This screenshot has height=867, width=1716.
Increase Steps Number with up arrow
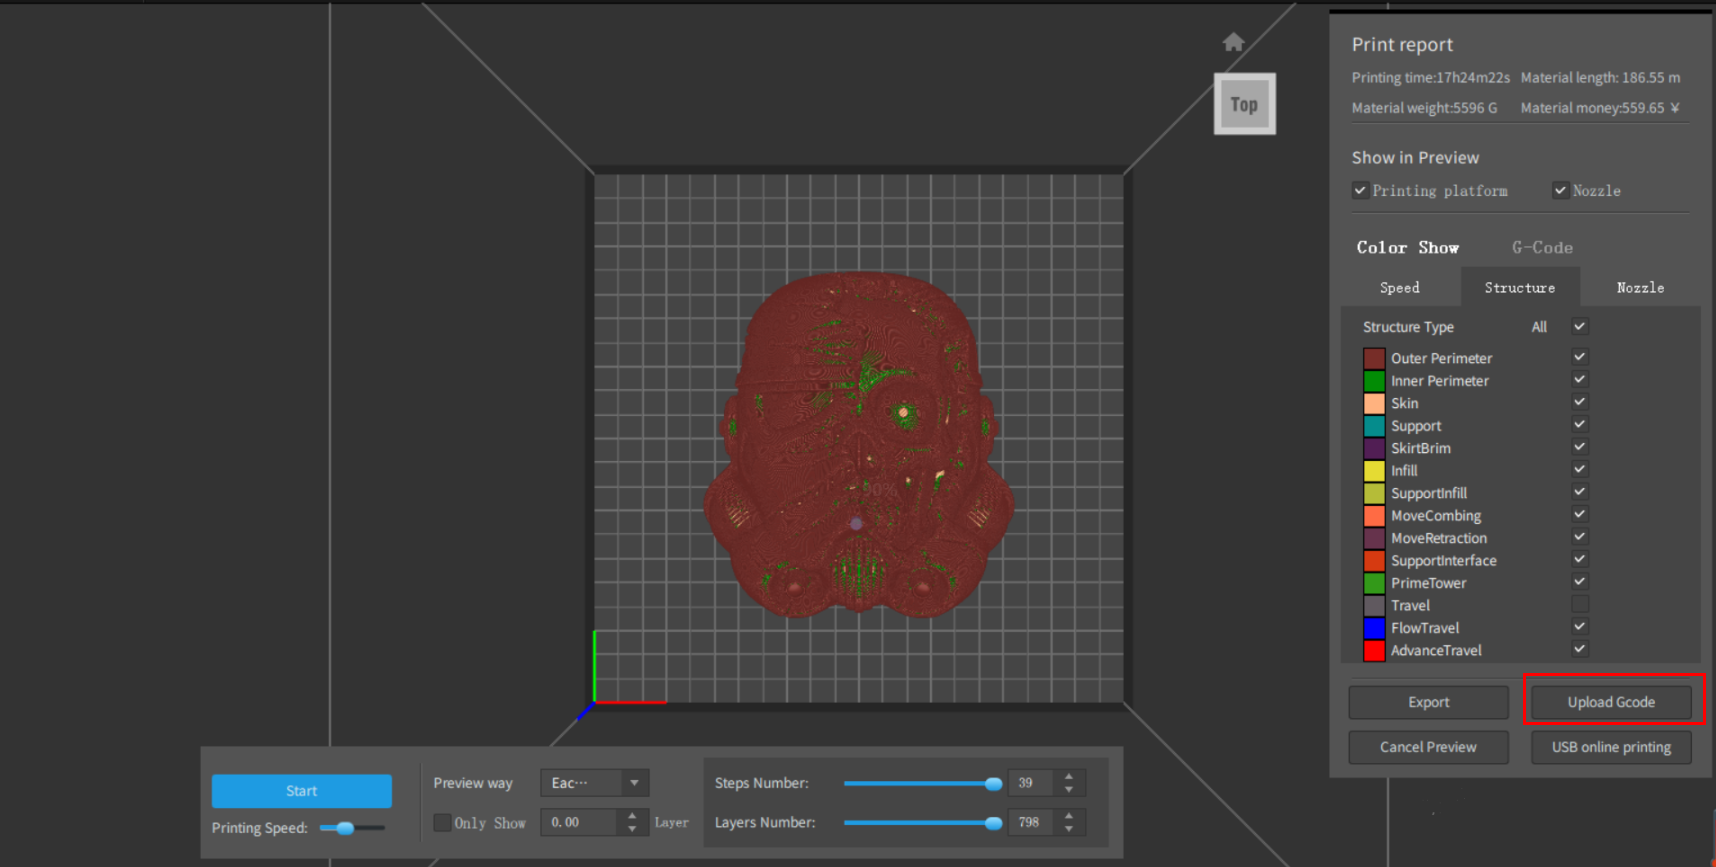pos(1069,777)
